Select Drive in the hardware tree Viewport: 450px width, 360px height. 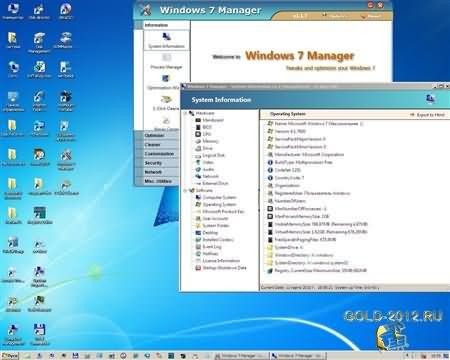point(204,148)
